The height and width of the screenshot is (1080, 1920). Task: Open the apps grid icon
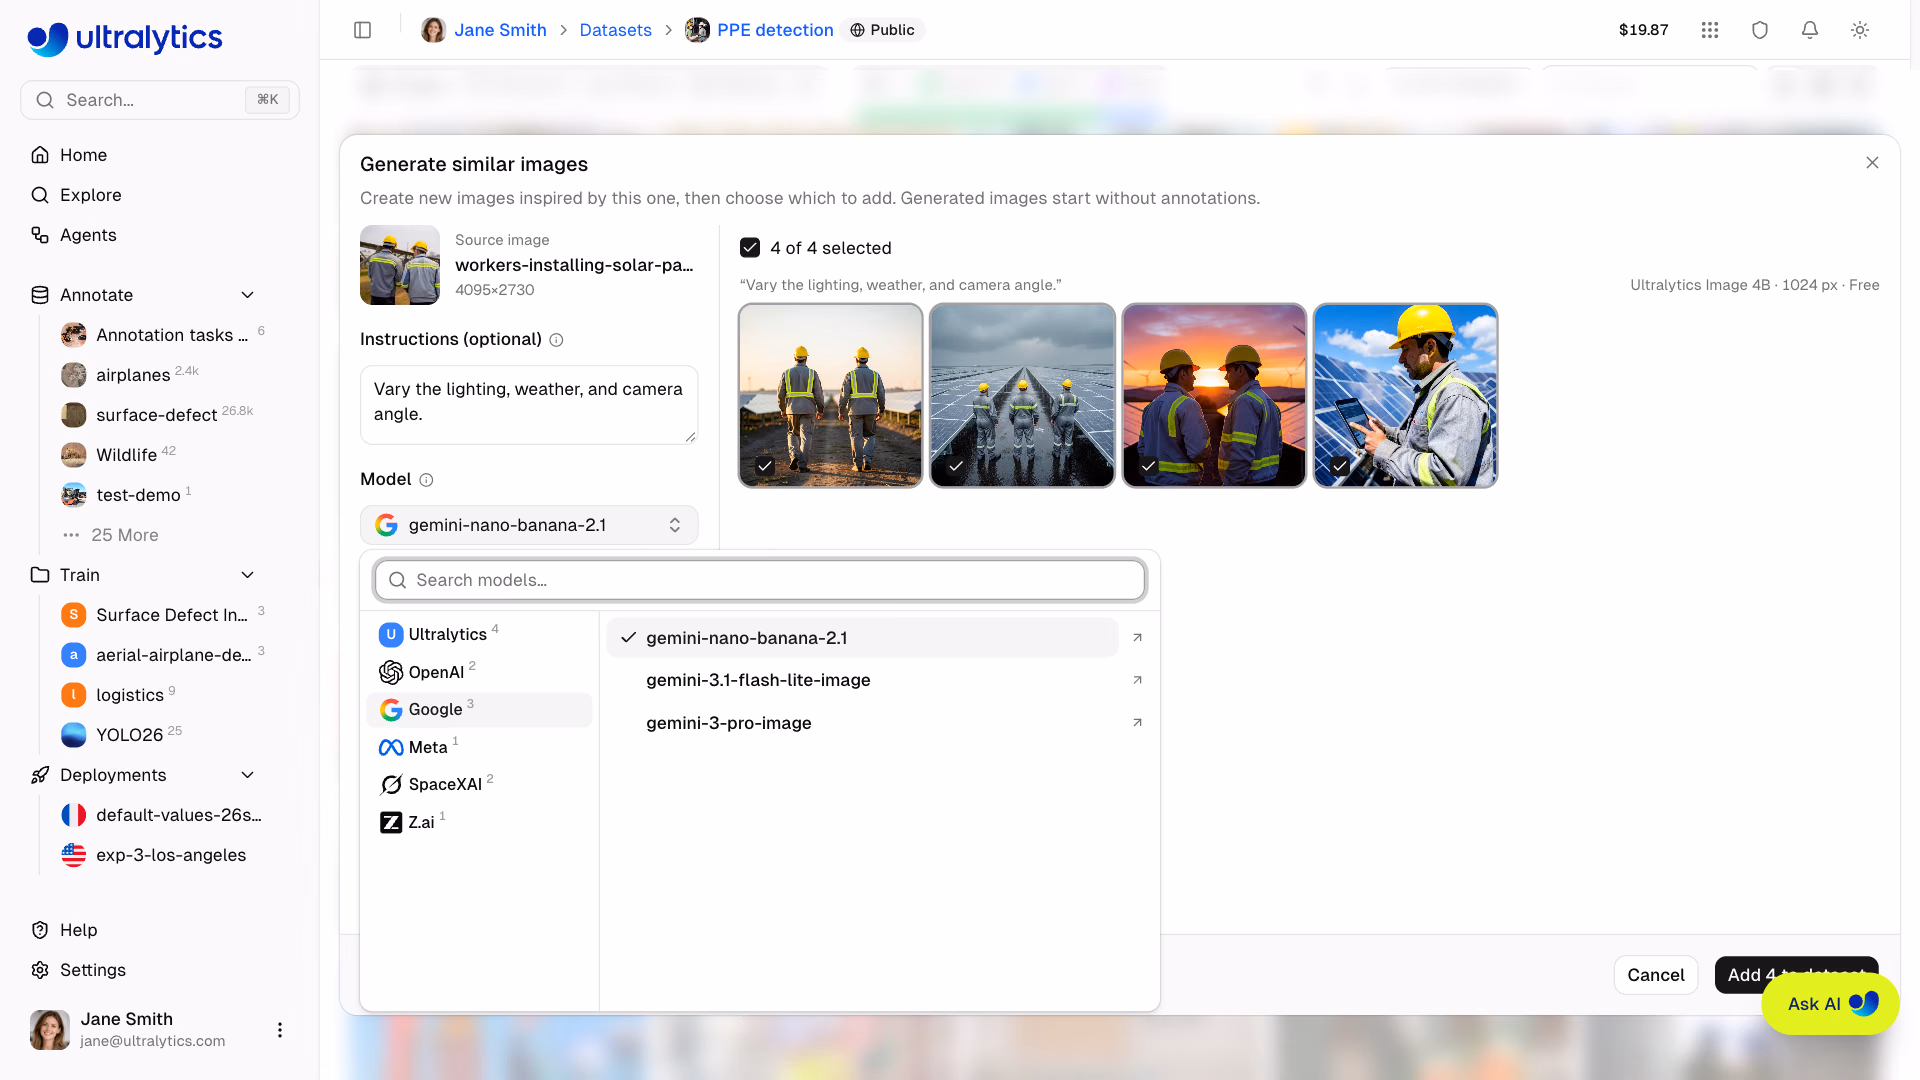coord(1710,30)
